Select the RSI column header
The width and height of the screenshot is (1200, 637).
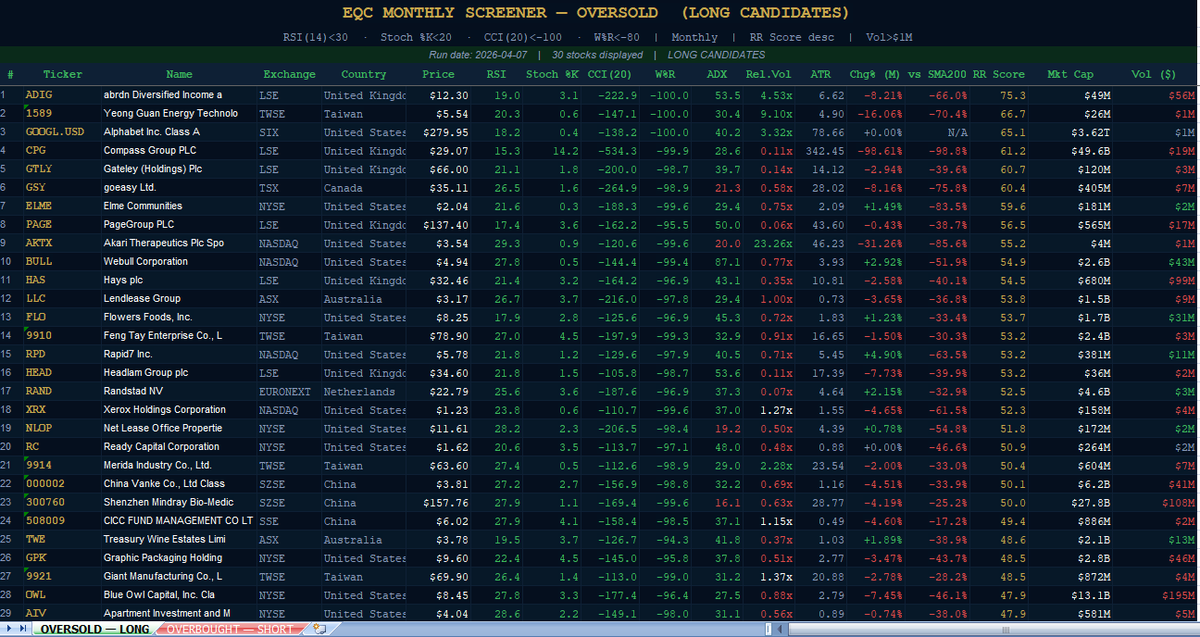pos(496,74)
